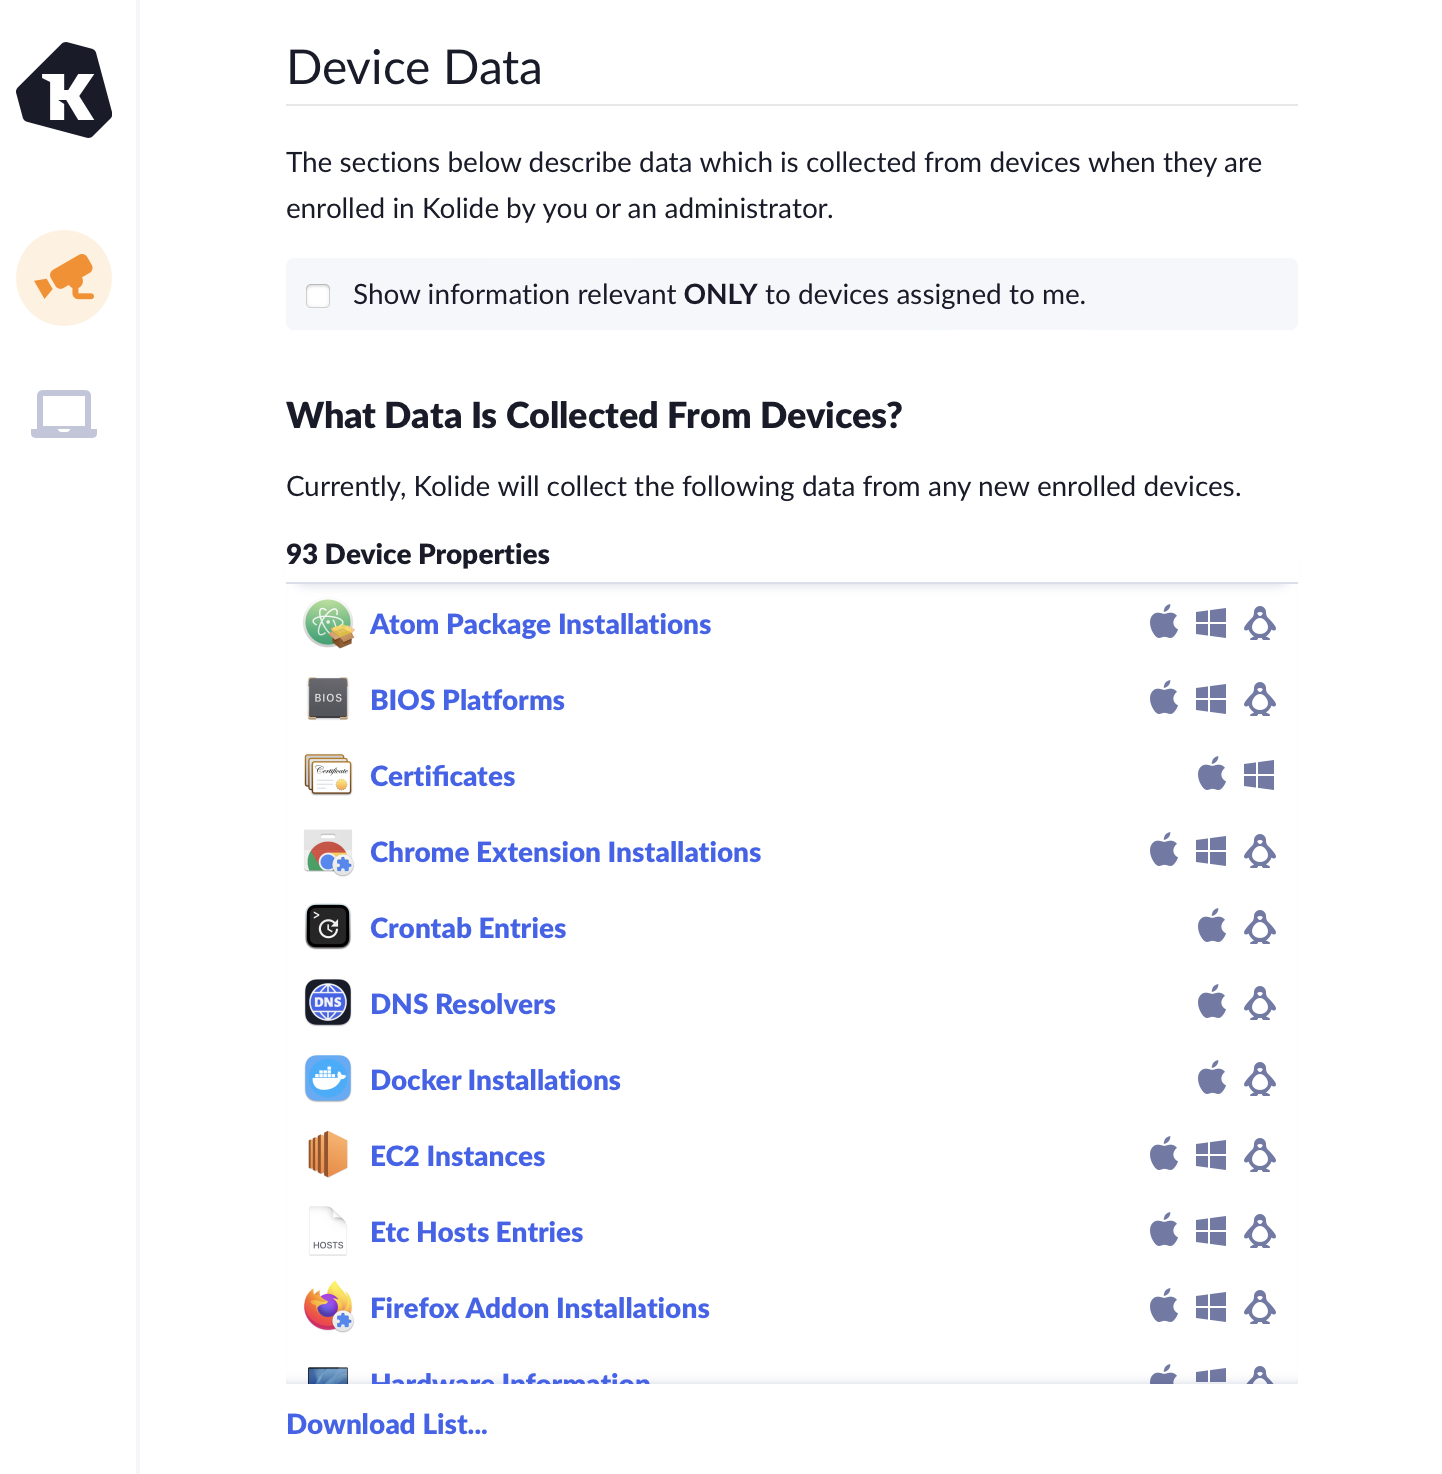
Task: Click the Chrome Extension Installations icon
Action: (328, 851)
